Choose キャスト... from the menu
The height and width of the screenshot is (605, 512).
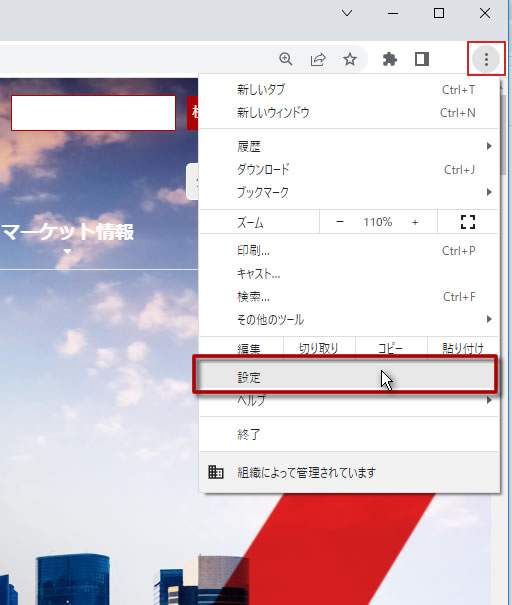pos(349,274)
